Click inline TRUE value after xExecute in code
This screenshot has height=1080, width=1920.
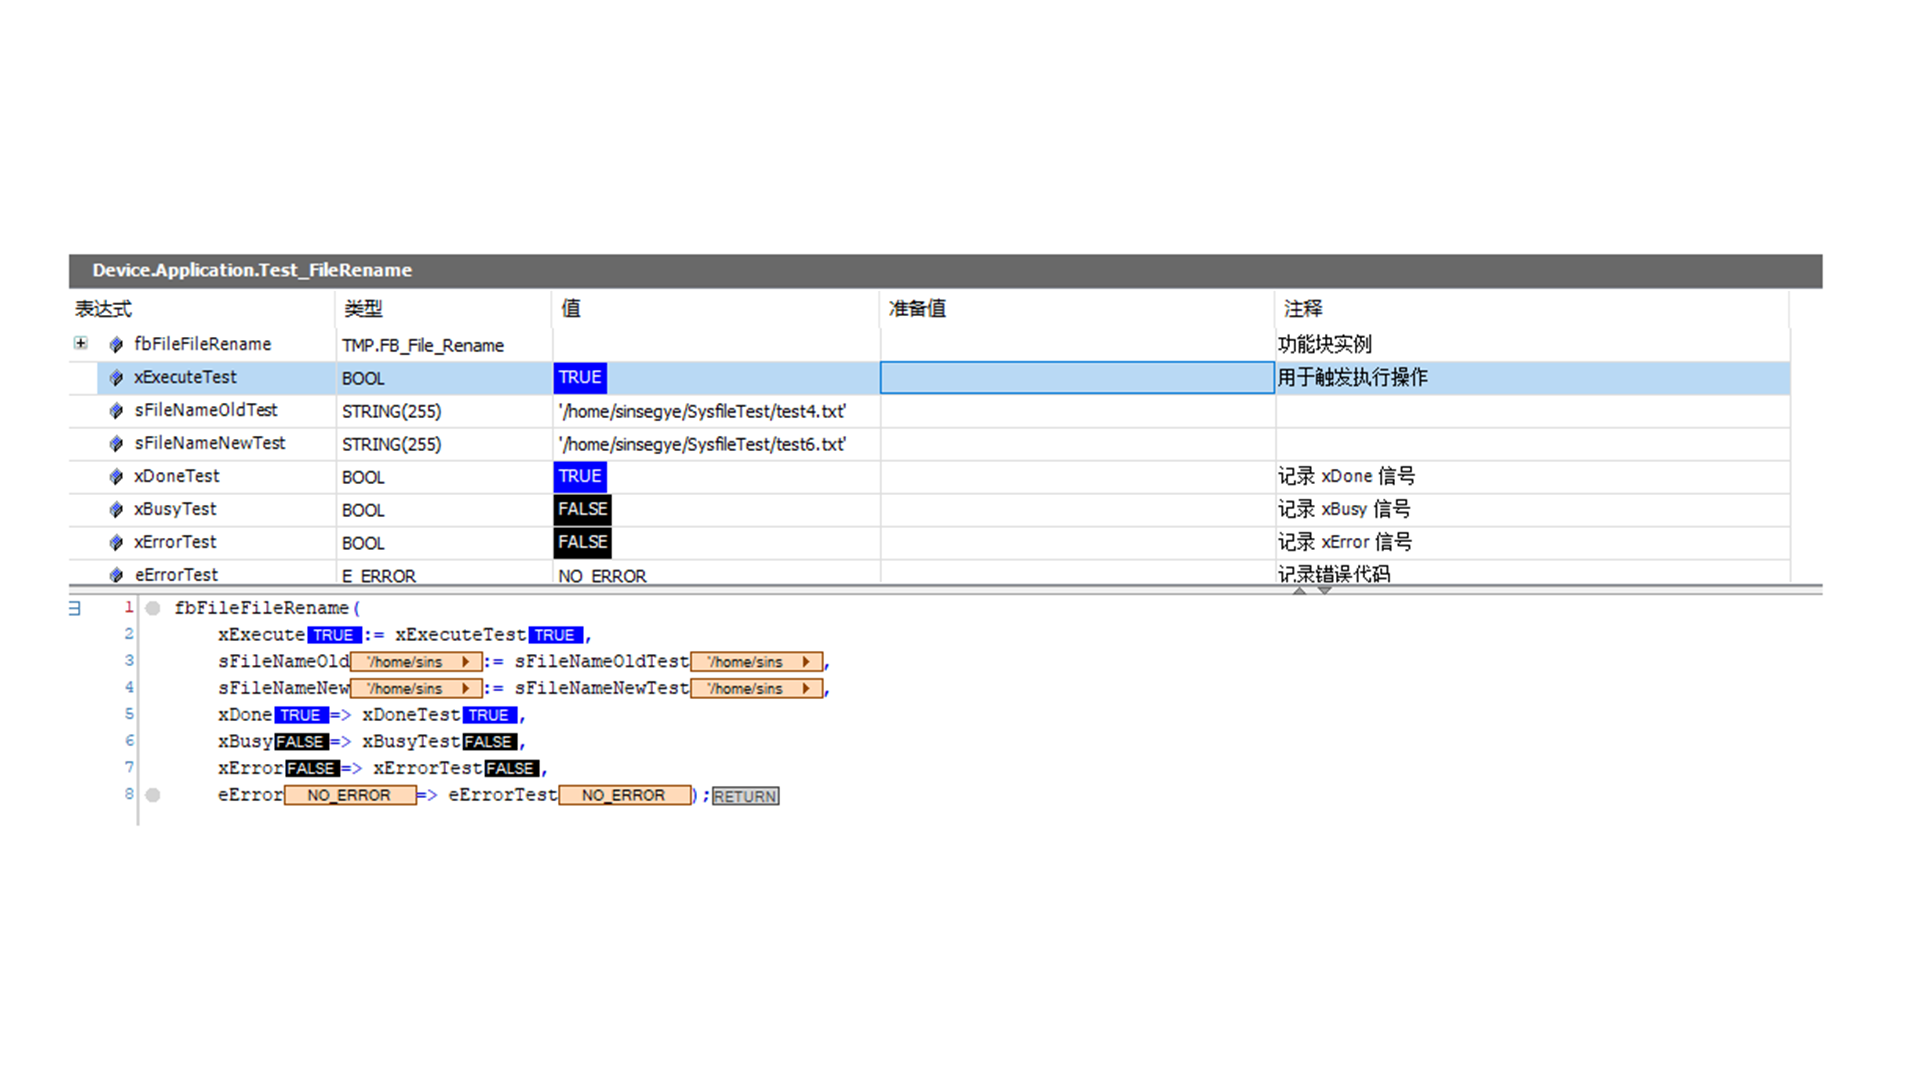[x=333, y=635]
